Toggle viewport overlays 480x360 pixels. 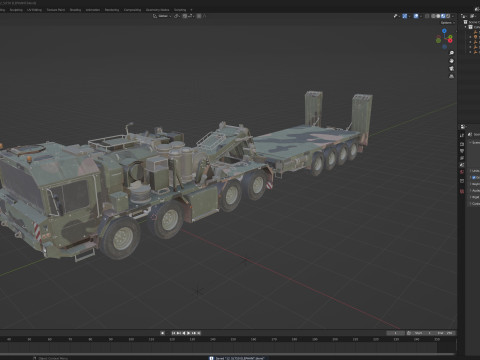point(416,16)
